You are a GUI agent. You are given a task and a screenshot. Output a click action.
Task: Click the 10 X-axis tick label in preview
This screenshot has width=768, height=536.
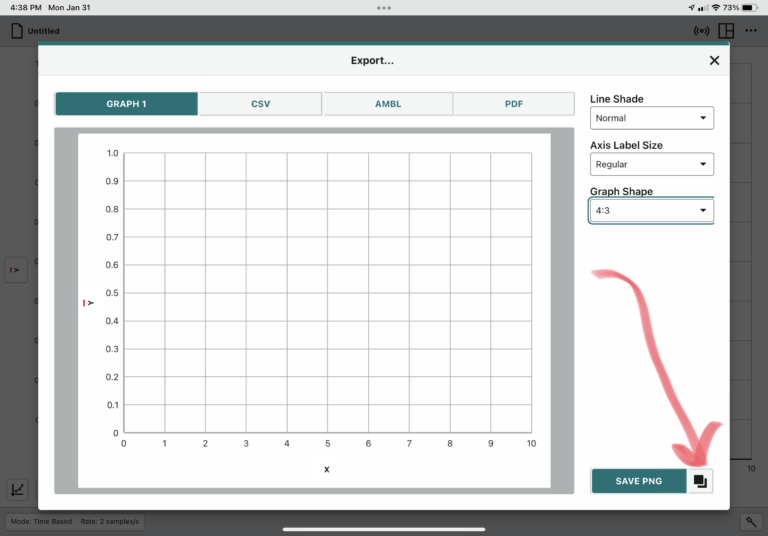(x=531, y=443)
